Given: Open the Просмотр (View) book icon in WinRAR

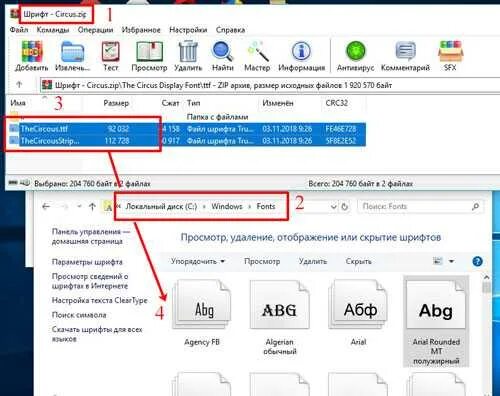Looking at the screenshot, I should tap(149, 52).
